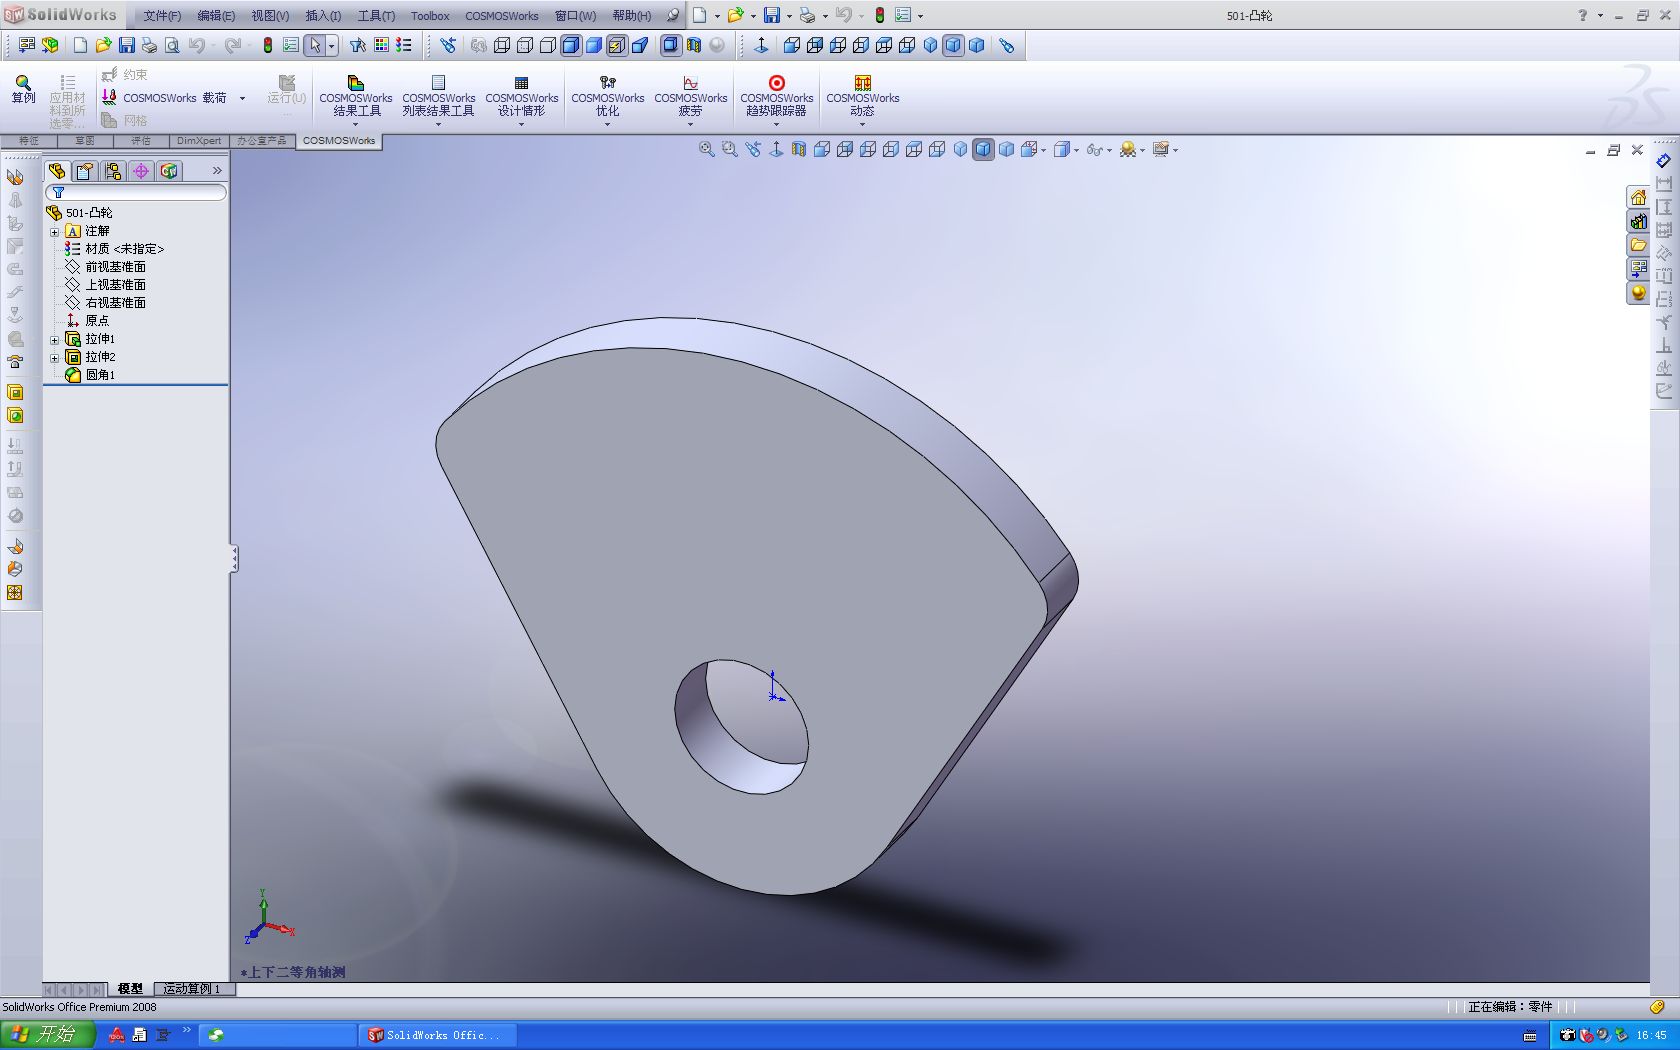Expand the 拉伸1 extrude feature

(55, 340)
